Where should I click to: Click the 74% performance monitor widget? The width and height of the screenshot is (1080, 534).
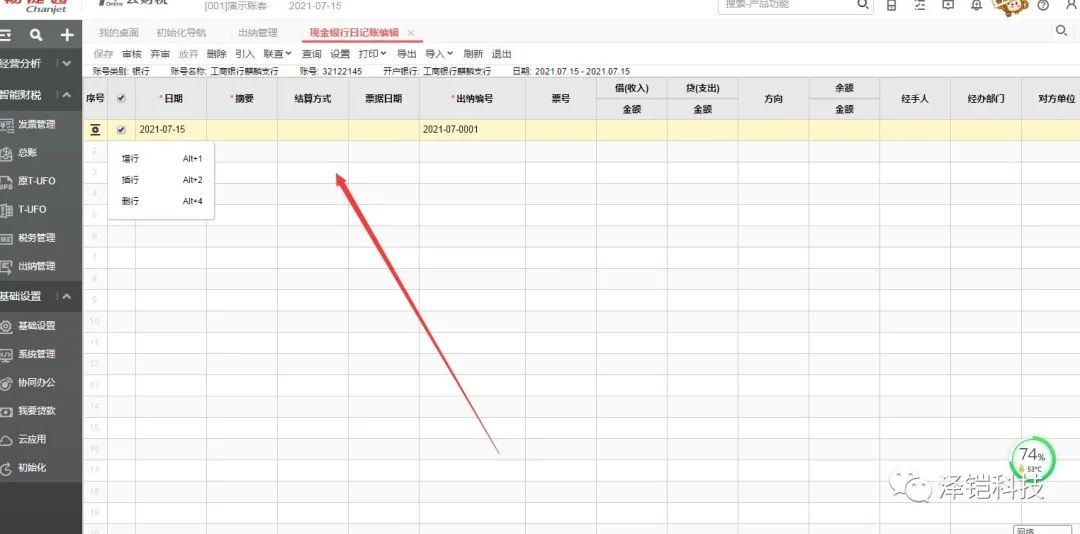click(1032, 459)
